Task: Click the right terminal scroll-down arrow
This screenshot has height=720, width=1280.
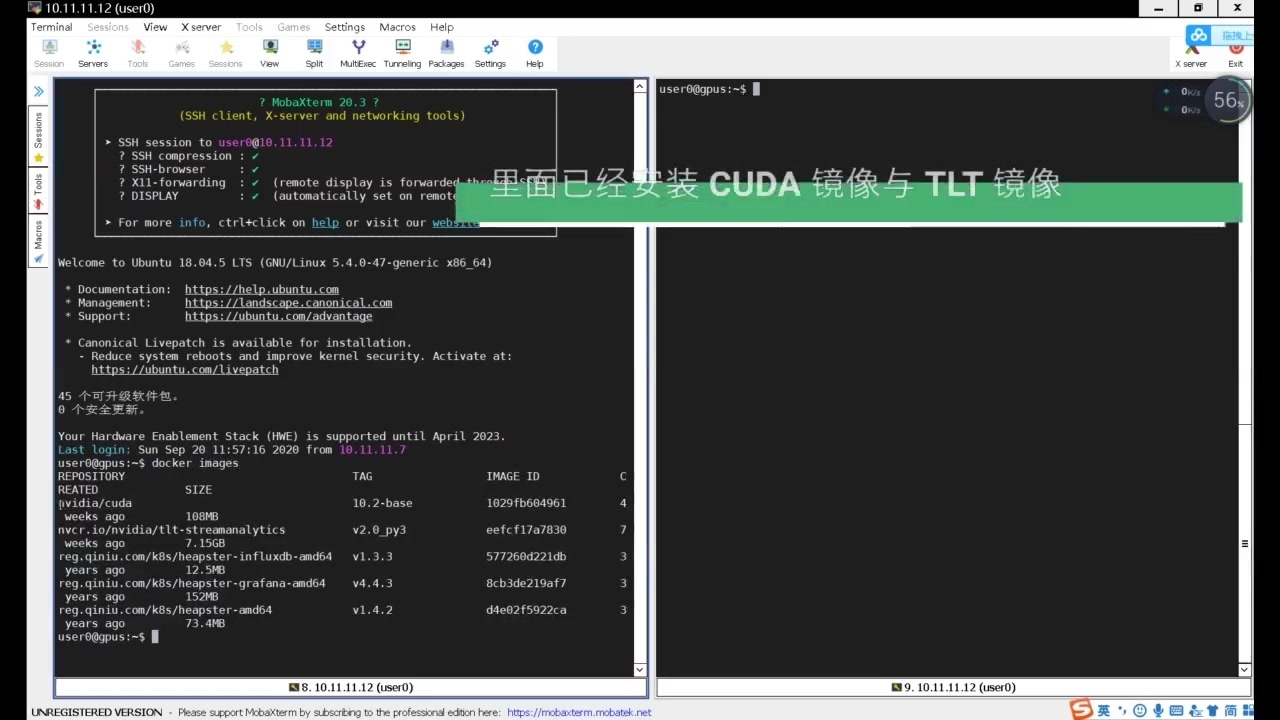Action: pyautogui.click(x=1245, y=670)
